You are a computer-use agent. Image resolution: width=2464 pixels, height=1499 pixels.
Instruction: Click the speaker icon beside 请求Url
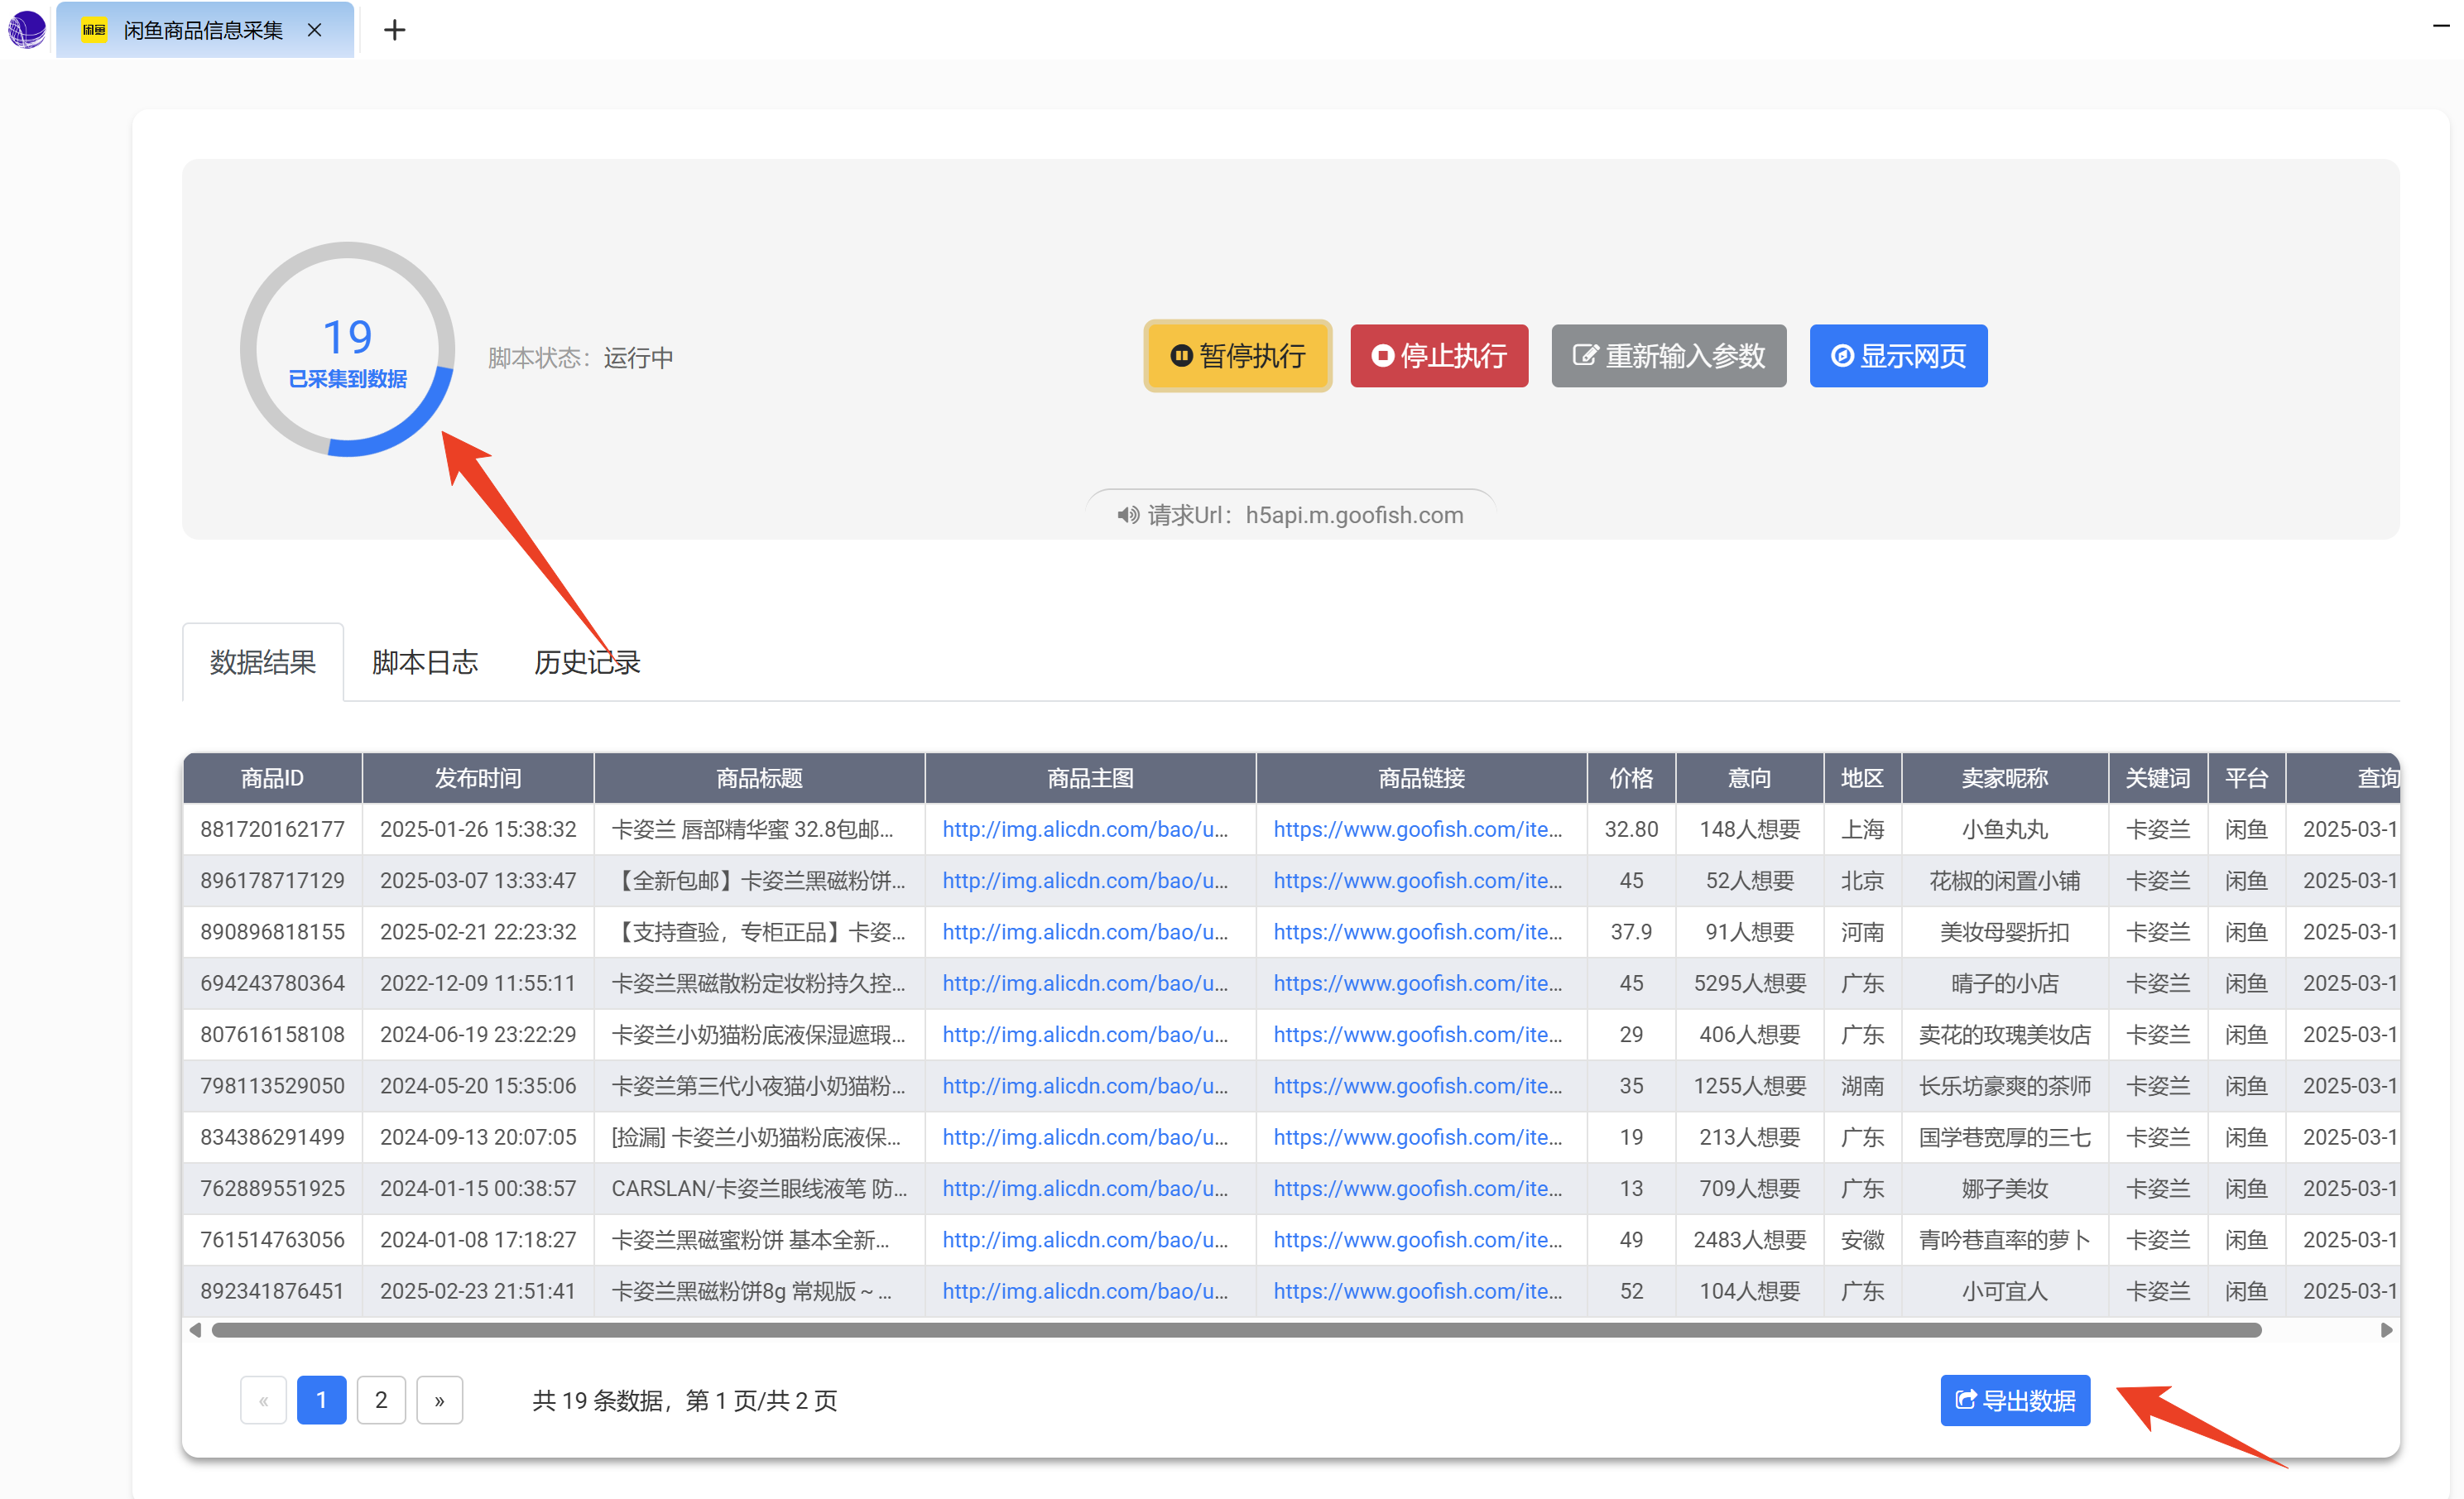point(1128,515)
